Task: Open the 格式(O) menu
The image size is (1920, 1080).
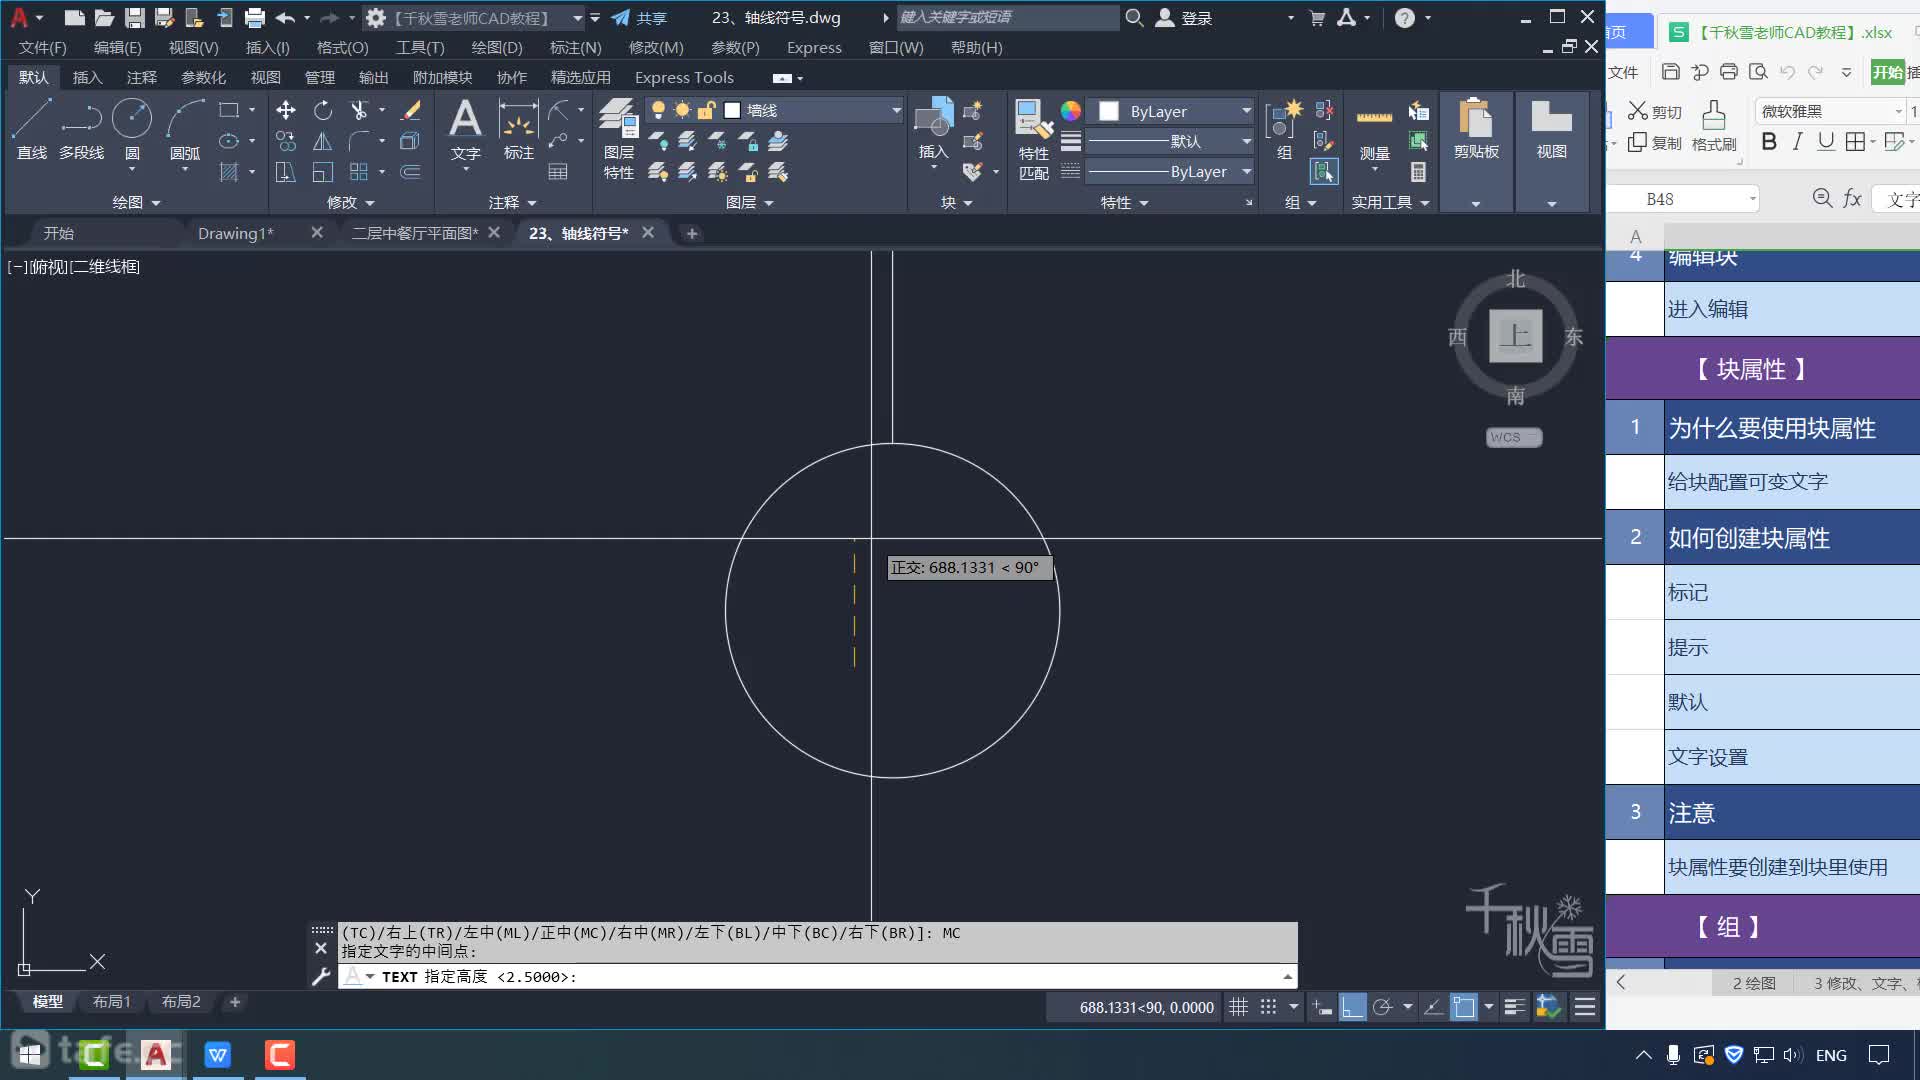Action: click(342, 47)
